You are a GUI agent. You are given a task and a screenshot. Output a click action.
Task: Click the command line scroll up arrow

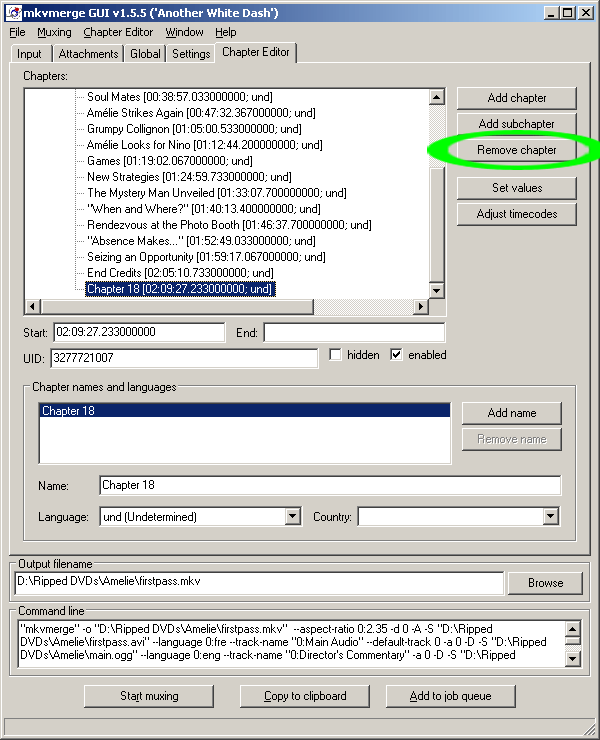pos(573,629)
